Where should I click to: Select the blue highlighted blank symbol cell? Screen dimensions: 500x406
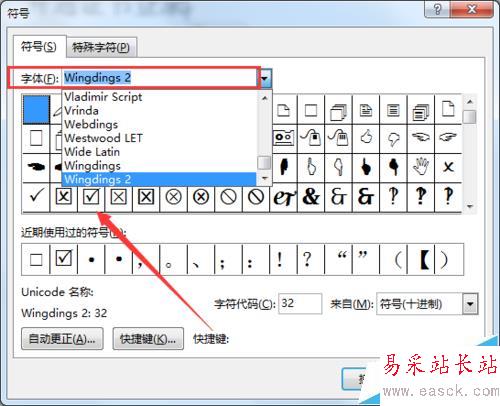click(x=36, y=110)
